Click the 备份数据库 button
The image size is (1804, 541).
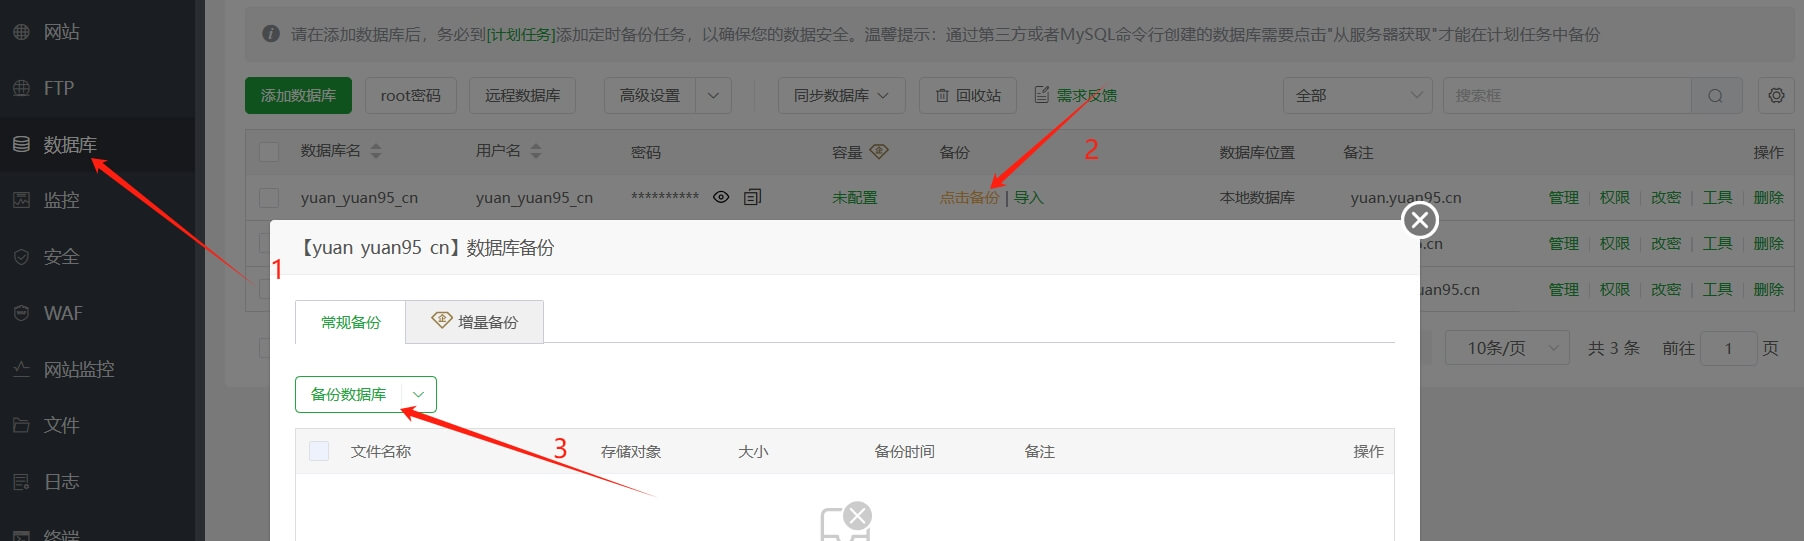[x=348, y=394]
